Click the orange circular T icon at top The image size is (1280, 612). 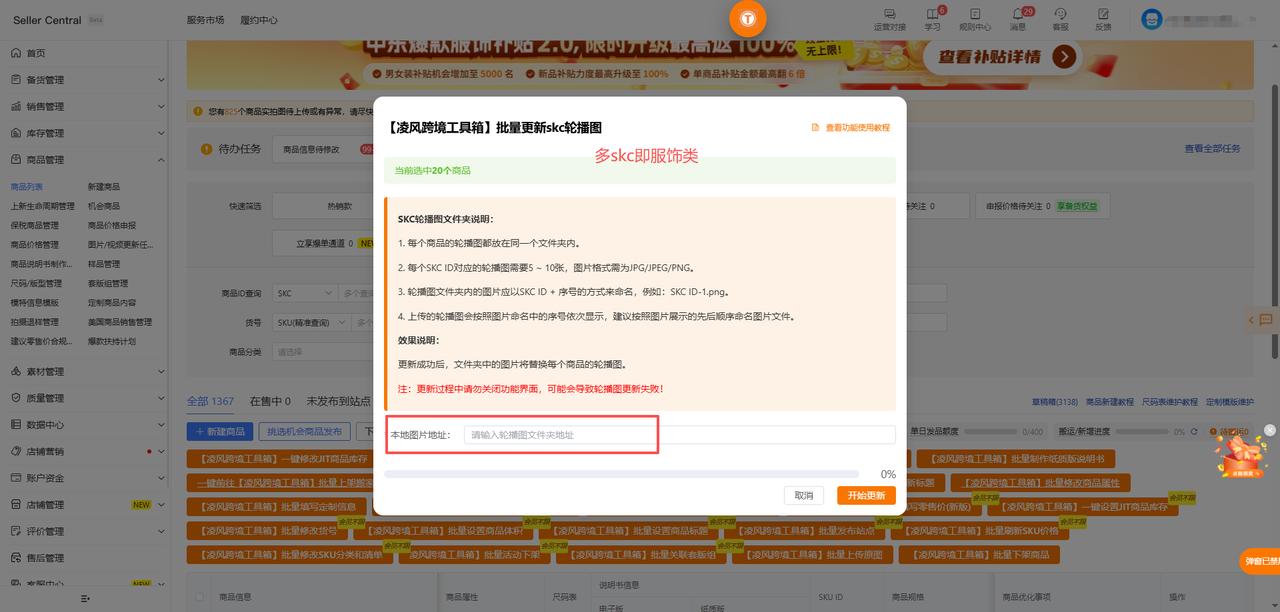point(748,18)
